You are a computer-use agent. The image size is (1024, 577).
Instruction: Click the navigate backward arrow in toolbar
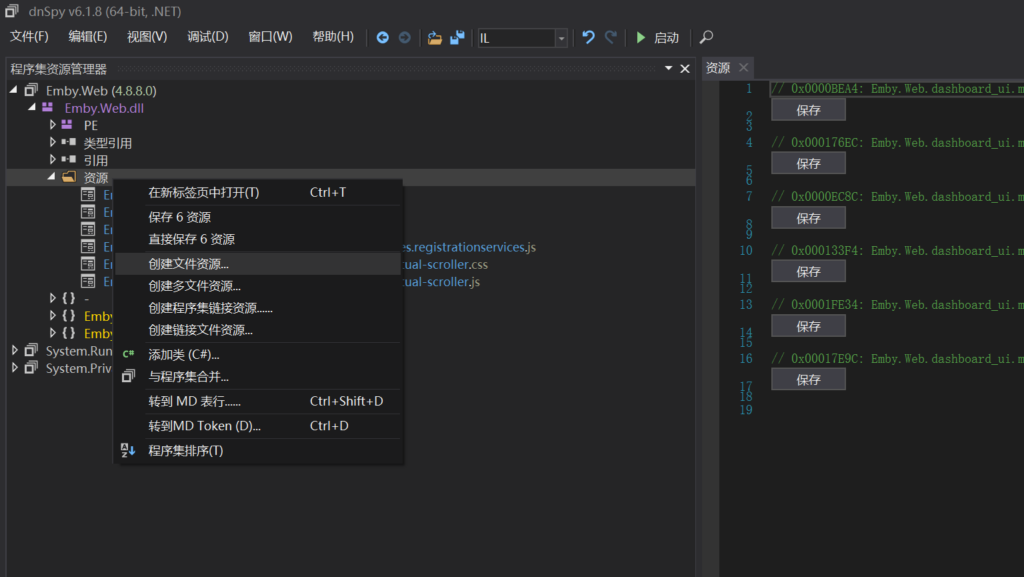(383, 38)
